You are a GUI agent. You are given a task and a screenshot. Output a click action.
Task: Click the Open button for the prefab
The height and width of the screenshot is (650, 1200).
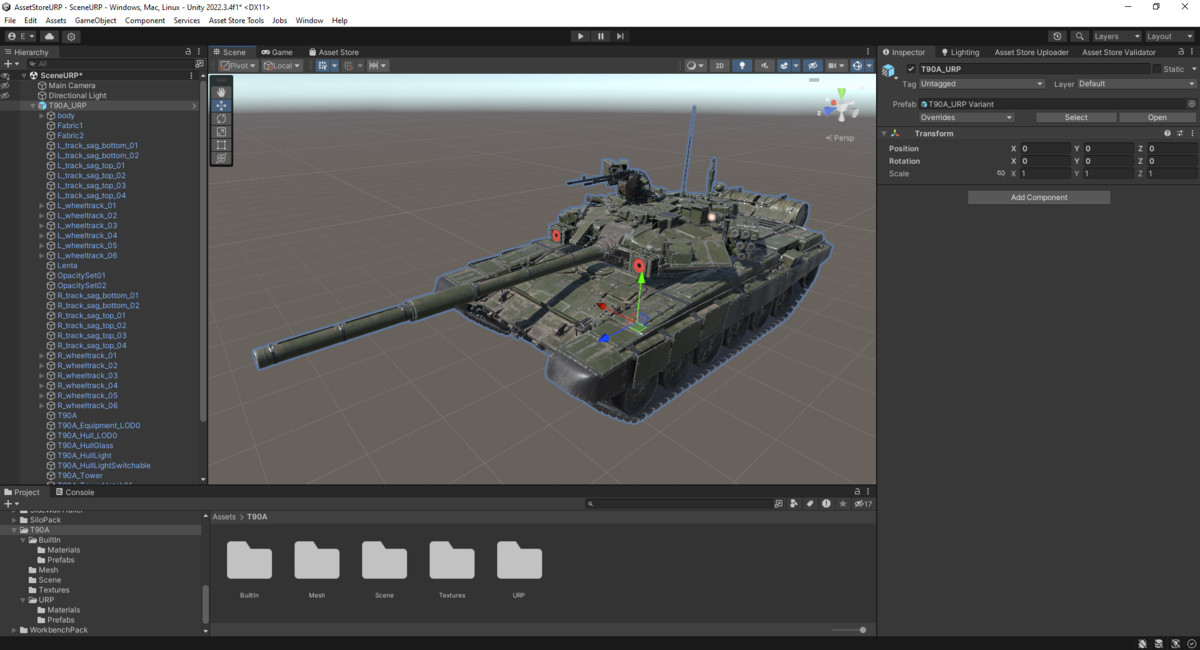[1156, 117]
